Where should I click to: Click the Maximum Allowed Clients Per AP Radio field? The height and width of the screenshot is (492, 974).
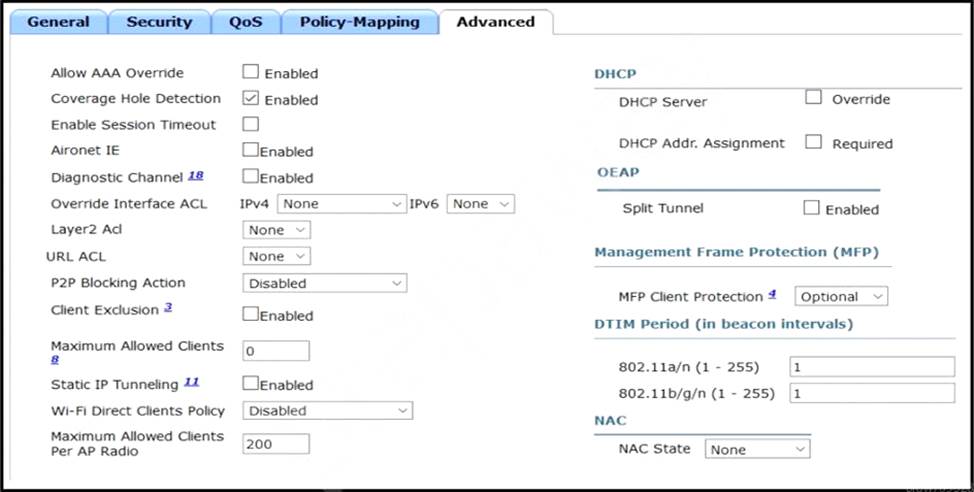(276, 443)
